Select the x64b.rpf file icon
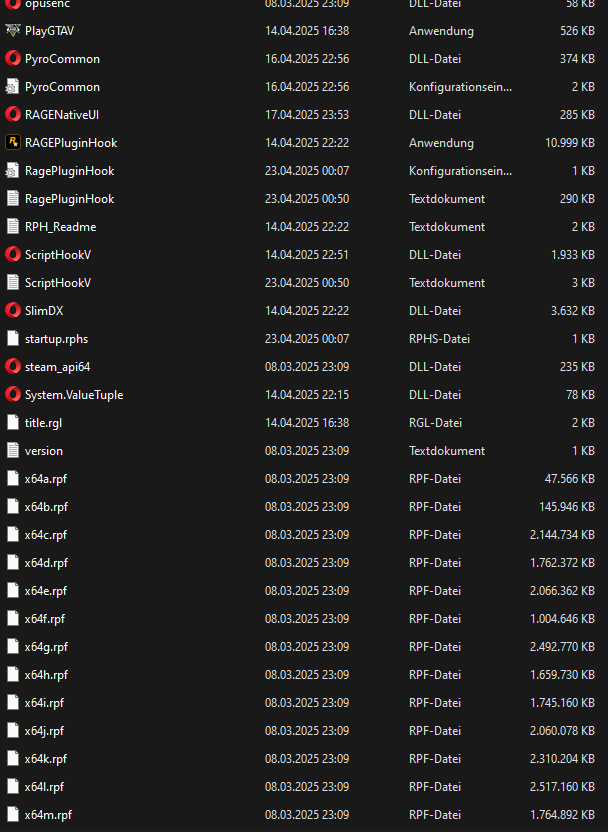 point(13,507)
